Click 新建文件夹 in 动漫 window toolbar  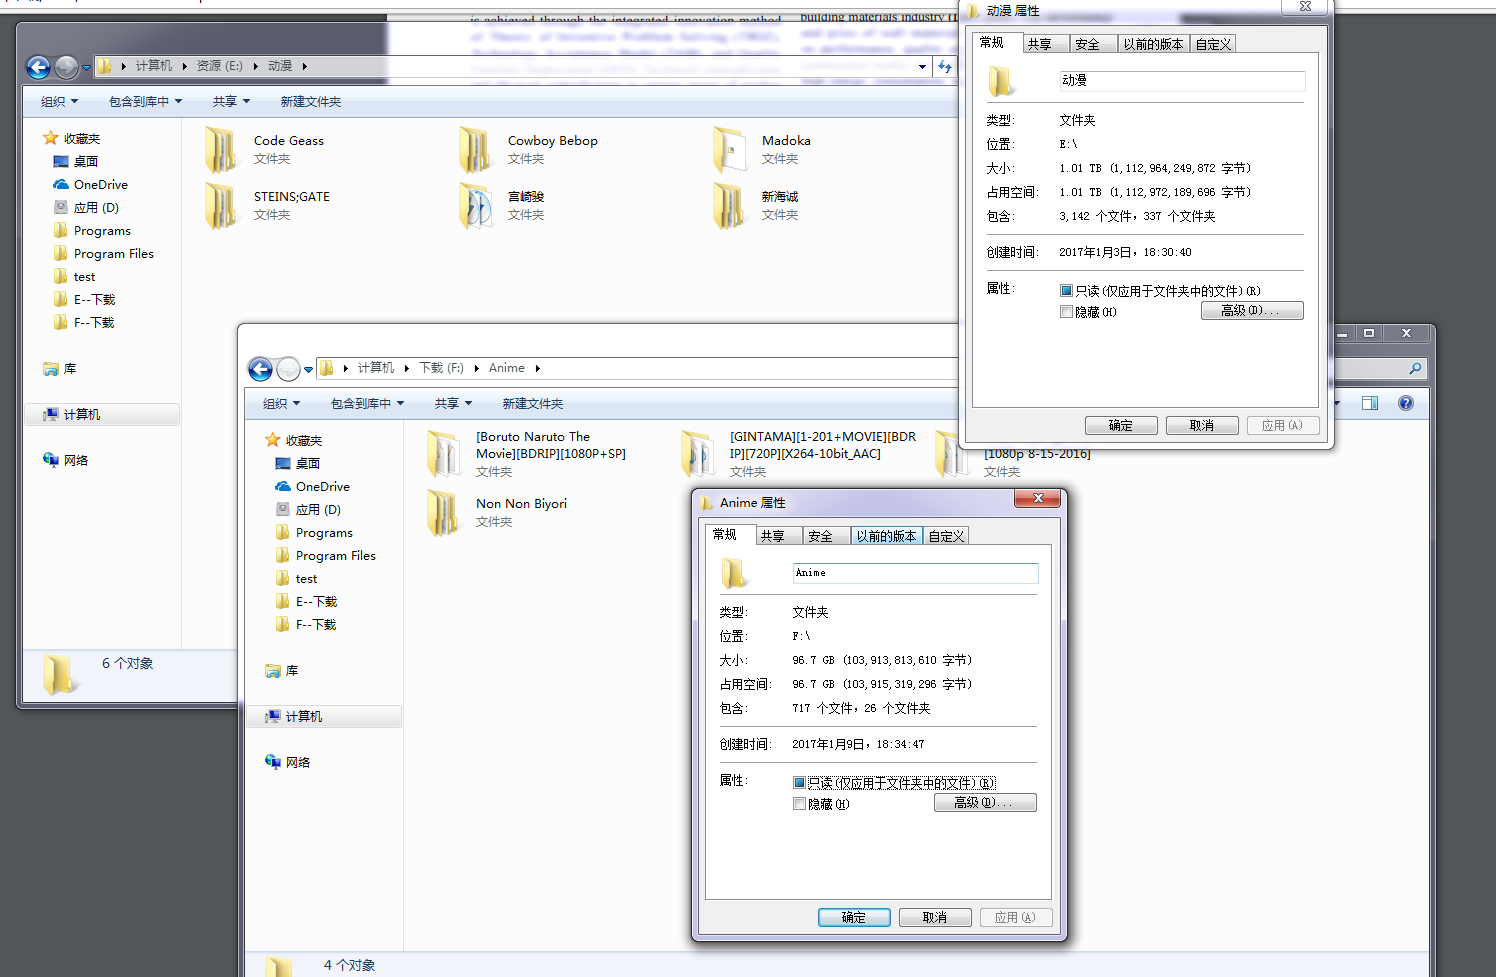(x=311, y=102)
